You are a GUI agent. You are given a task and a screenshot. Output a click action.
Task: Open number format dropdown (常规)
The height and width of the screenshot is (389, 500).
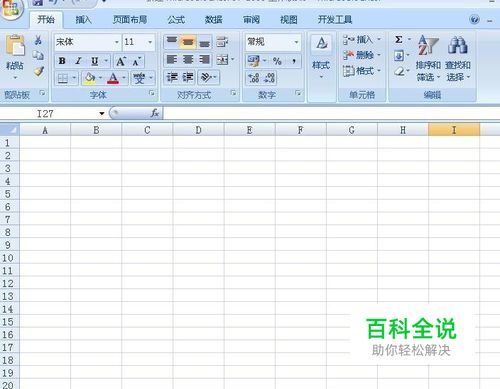point(296,42)
